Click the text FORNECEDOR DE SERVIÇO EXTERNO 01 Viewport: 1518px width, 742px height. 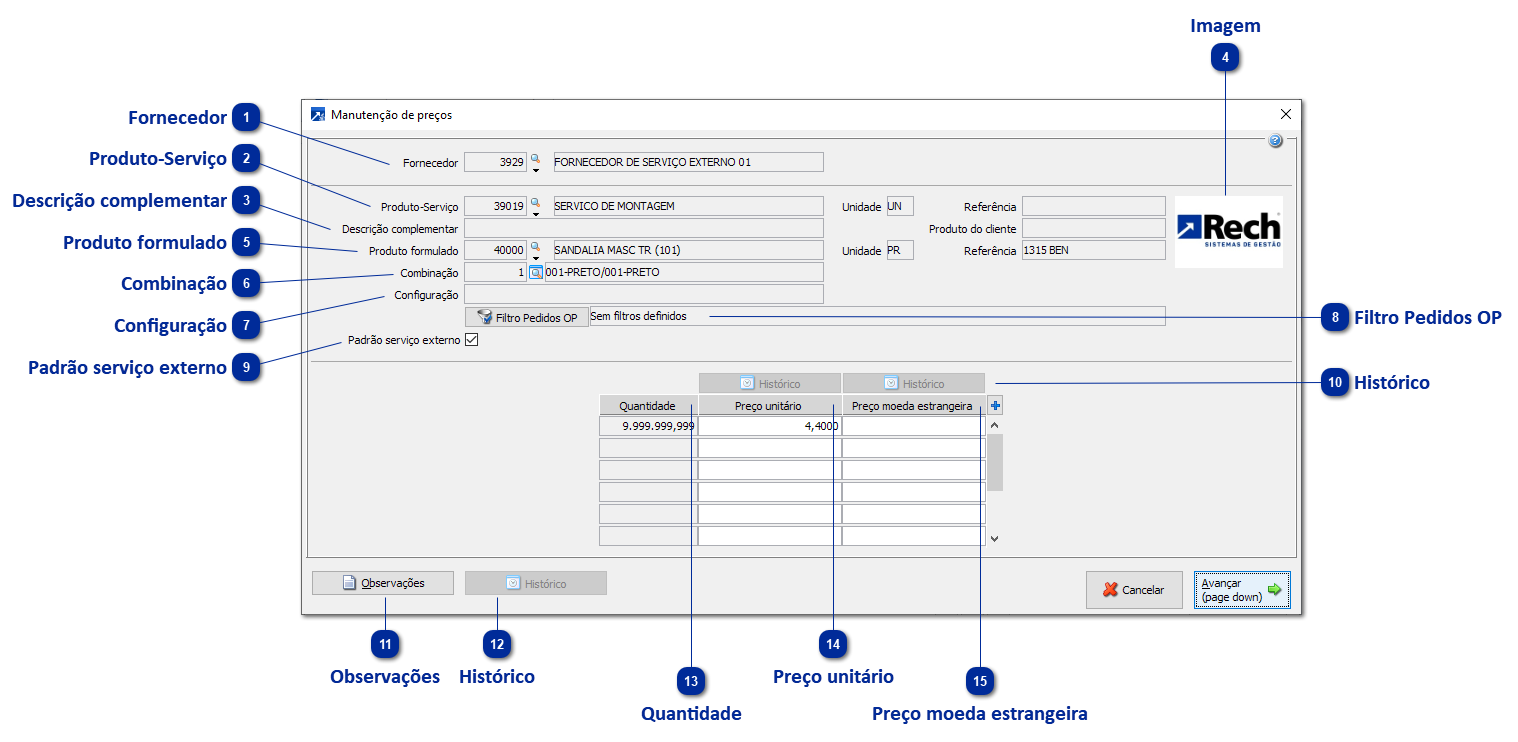(x=652, y=162)
